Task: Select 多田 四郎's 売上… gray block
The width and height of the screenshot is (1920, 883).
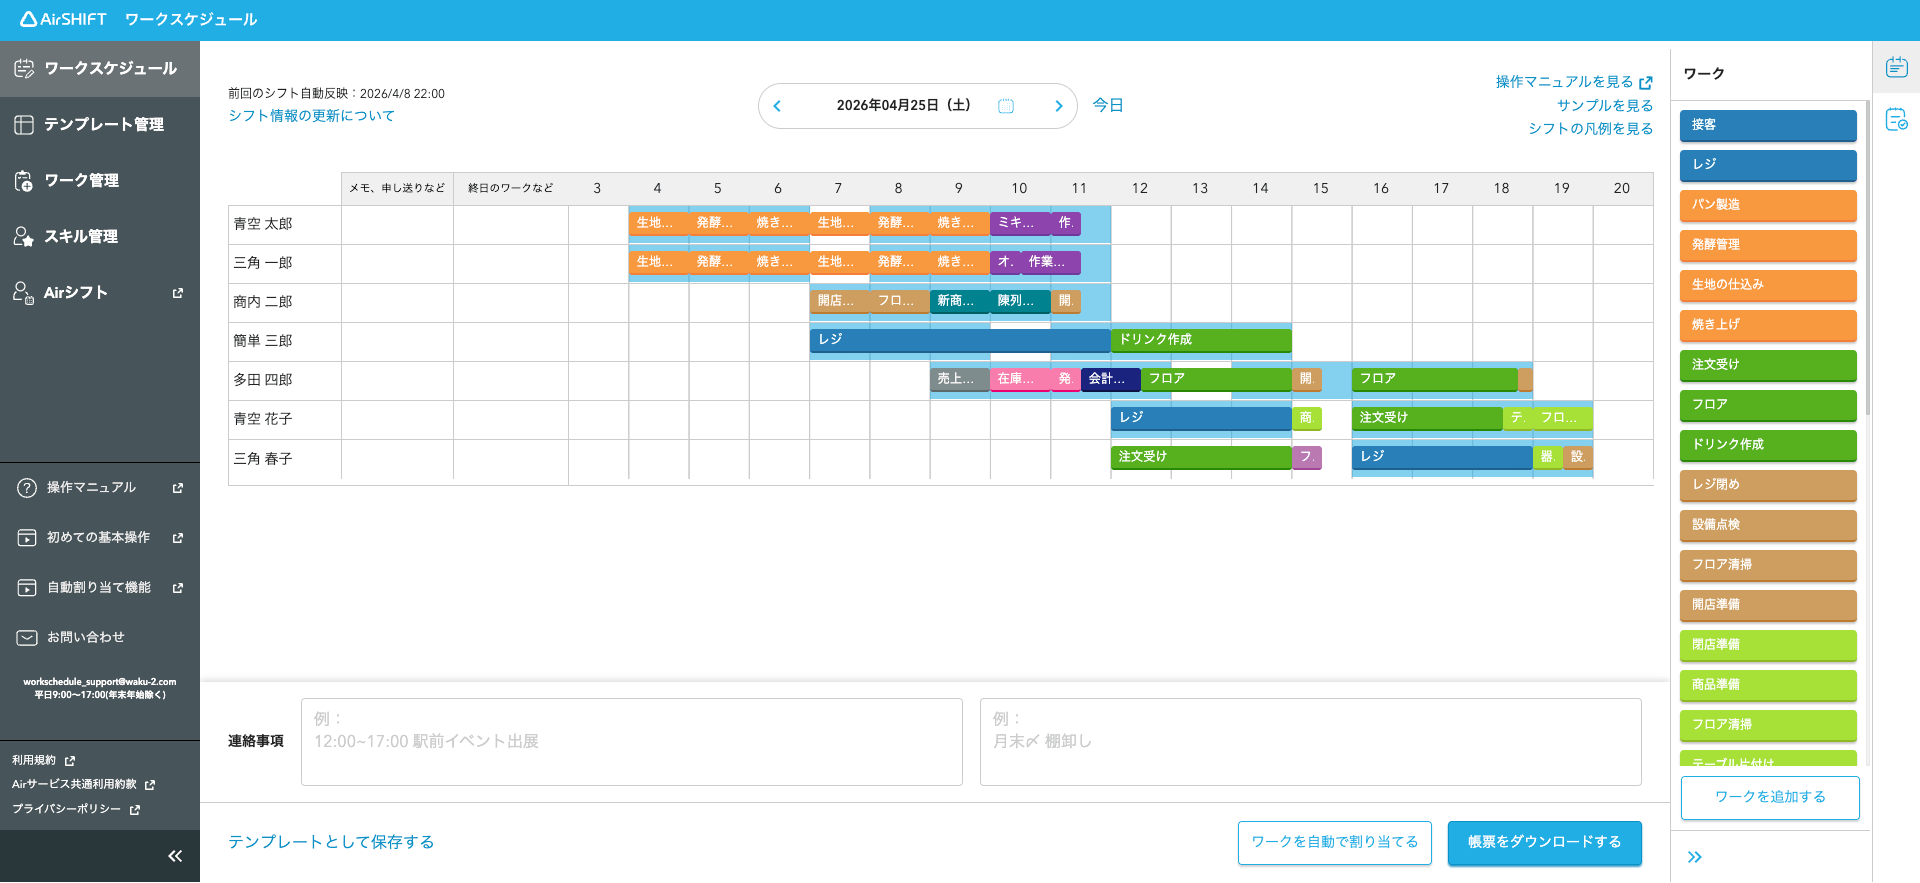Action: (960, 379)
